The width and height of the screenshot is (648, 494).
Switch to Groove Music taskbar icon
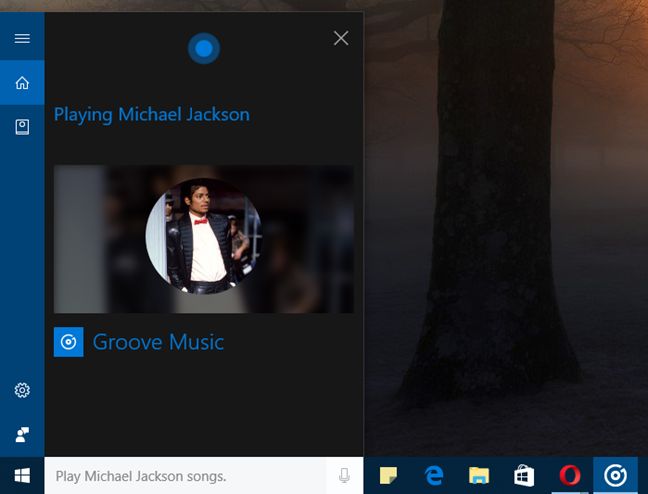point(615,475)
